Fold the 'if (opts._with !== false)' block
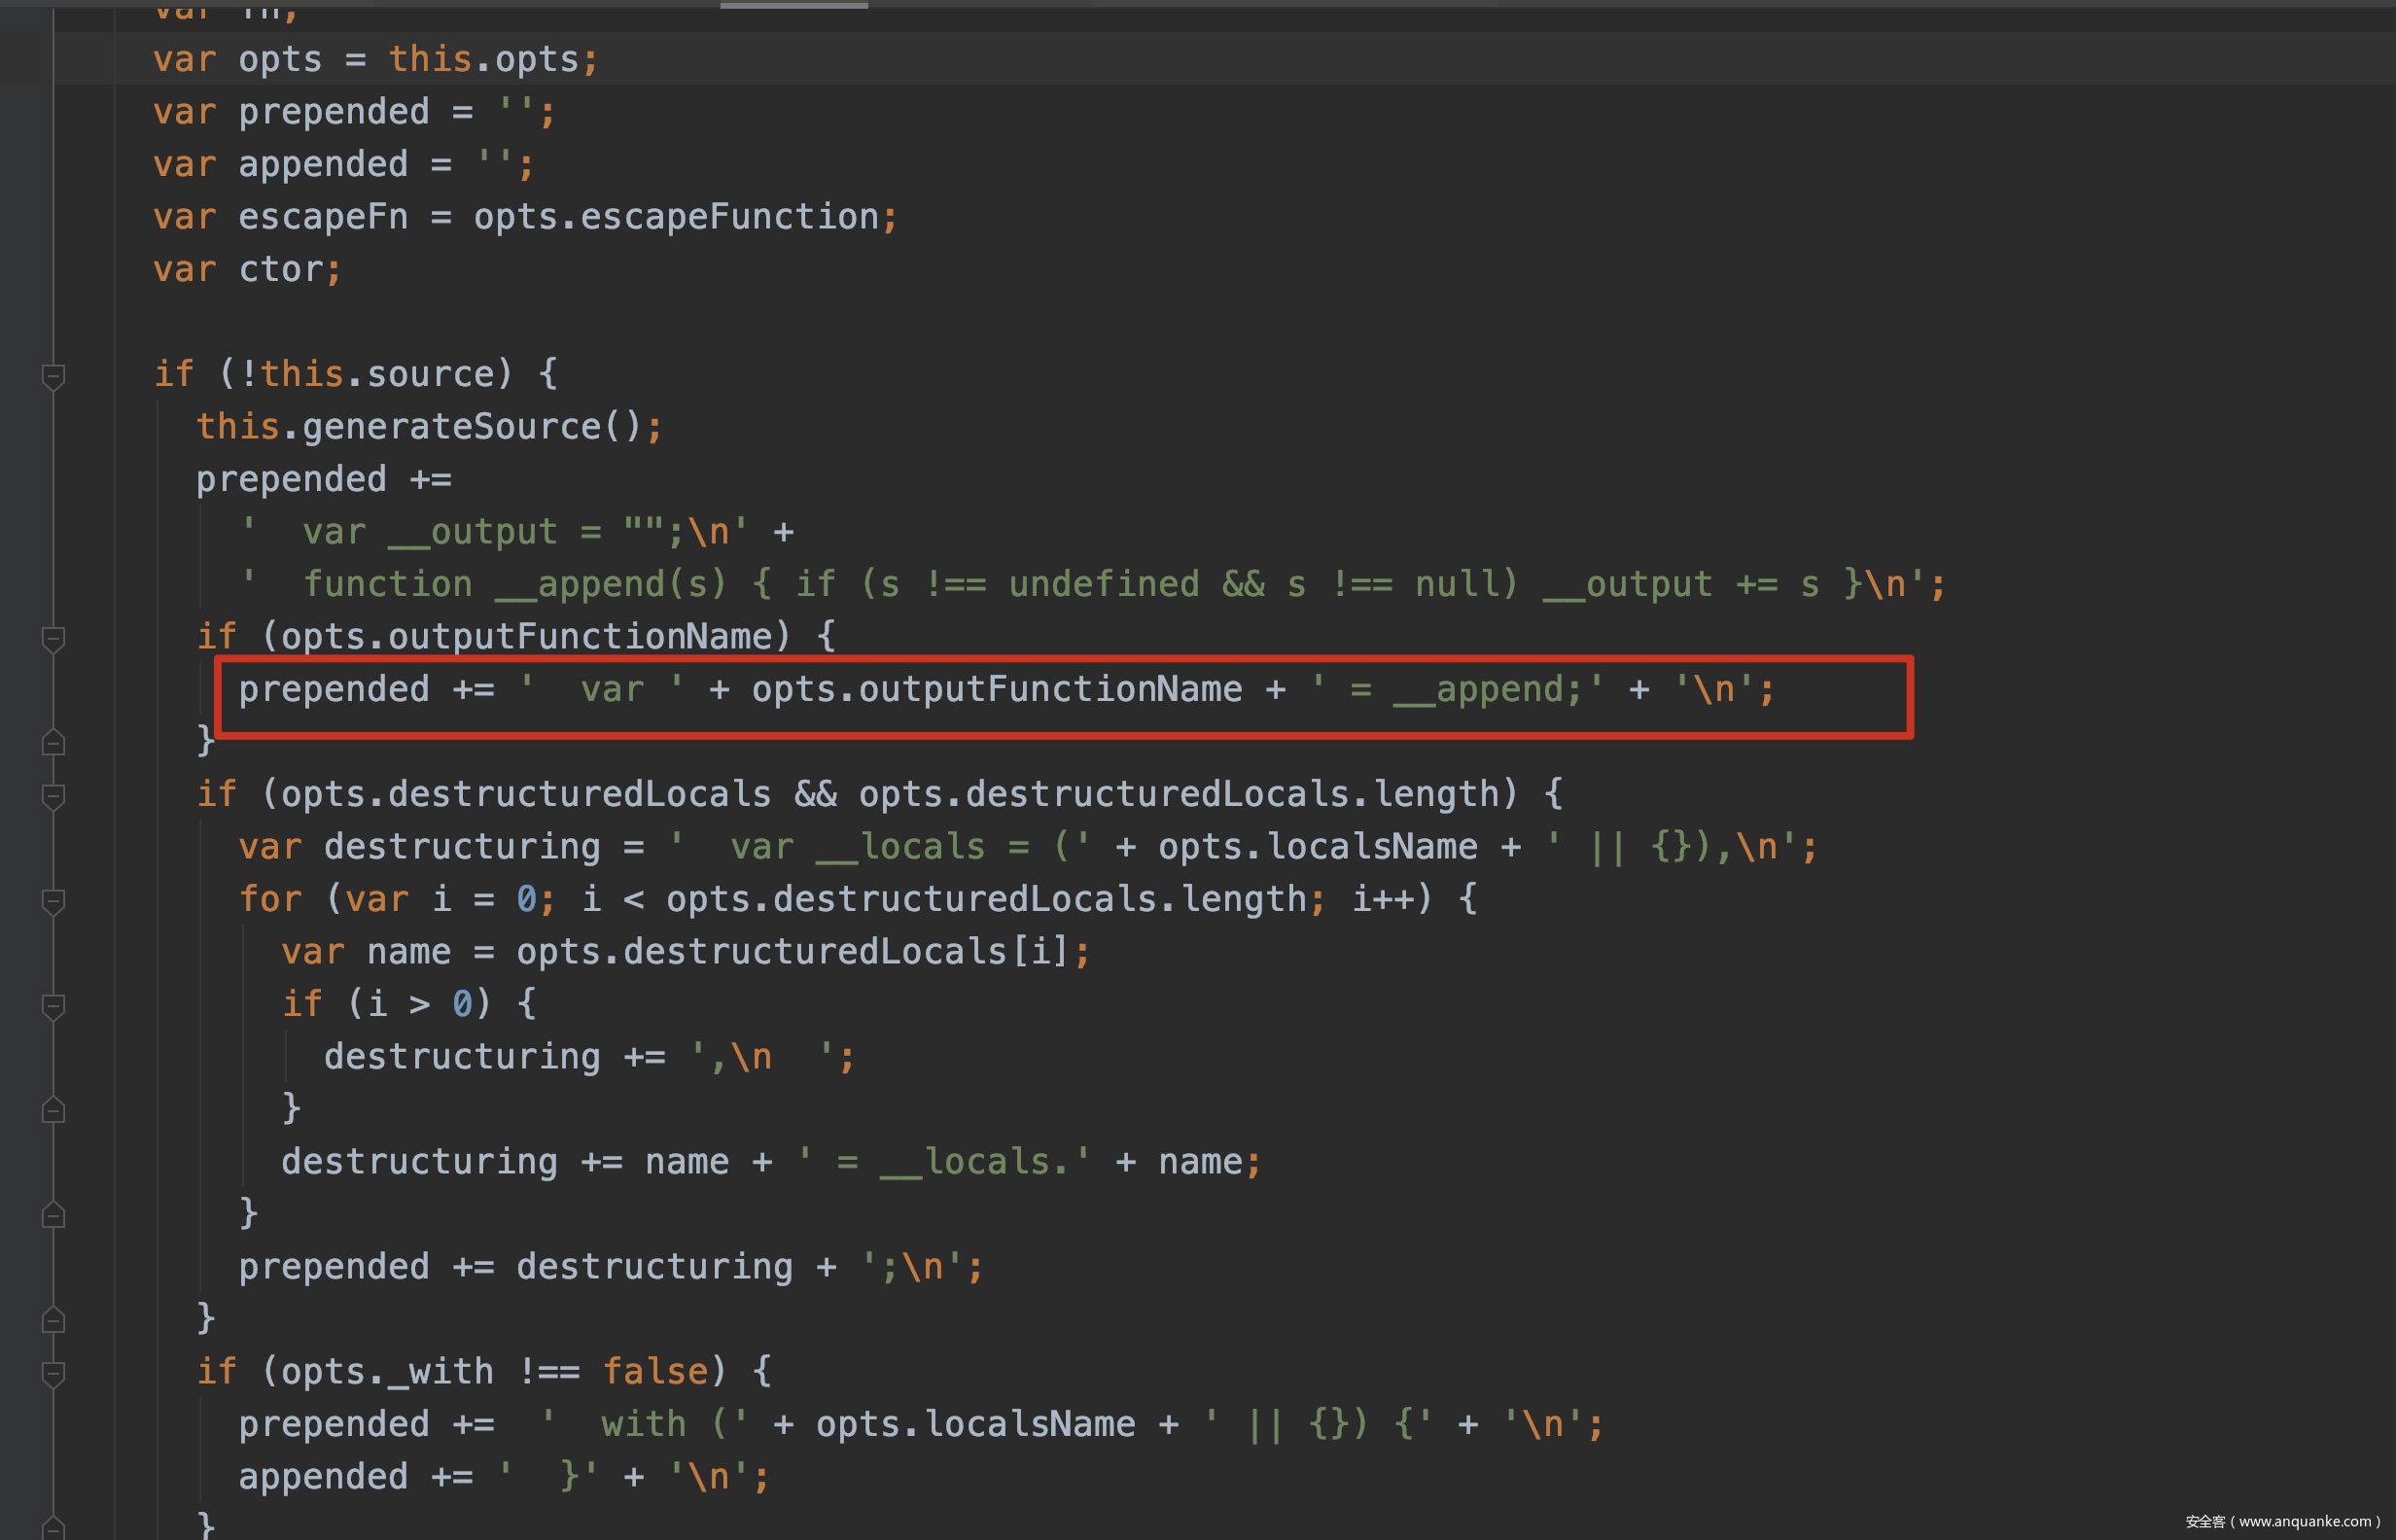The height and width of the screenshot is (1540, 2396). coord(54,1373)
